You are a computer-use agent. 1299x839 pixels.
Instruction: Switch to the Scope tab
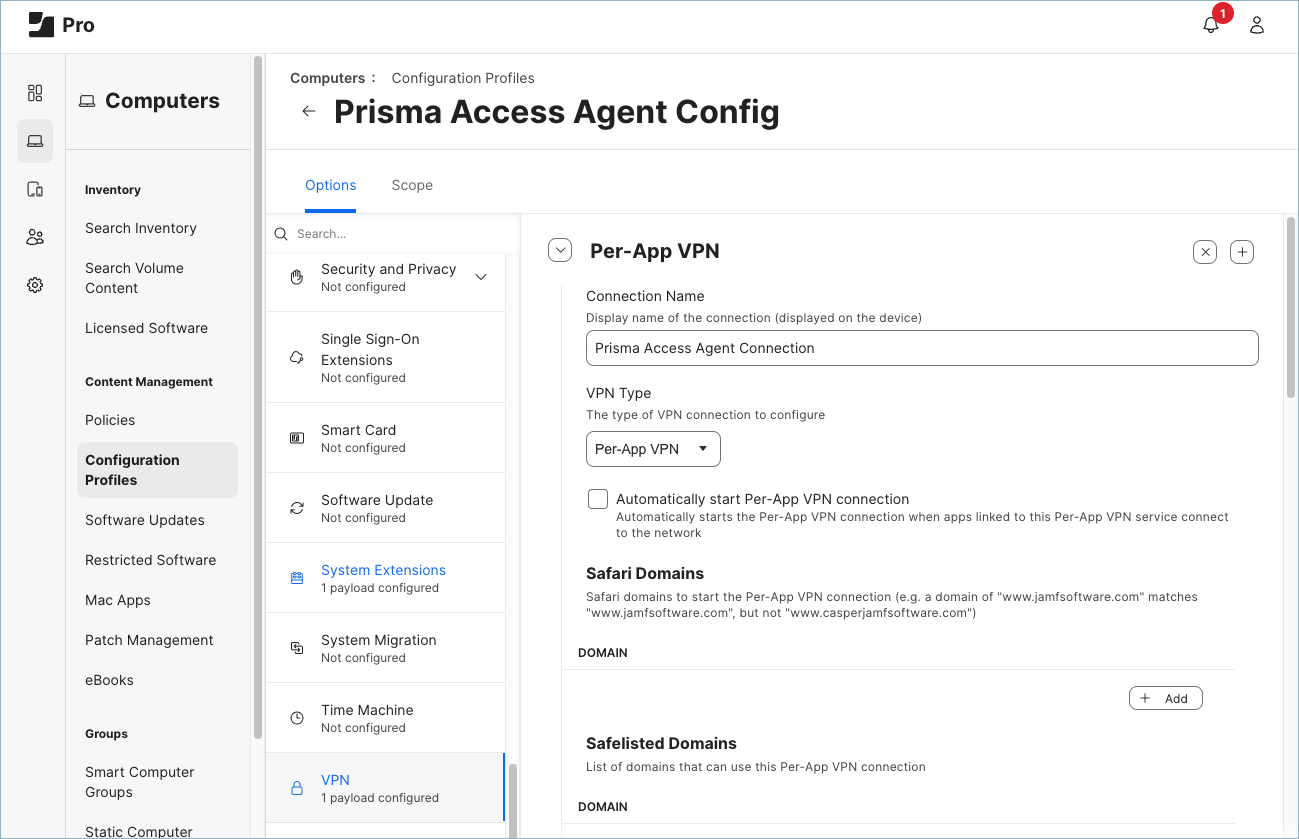click(x=412, y=185)
